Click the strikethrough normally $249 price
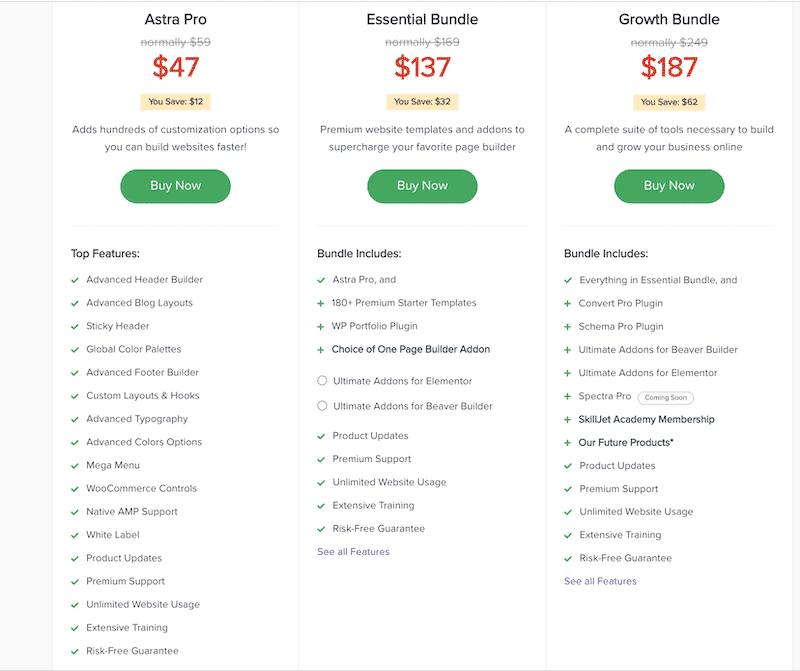The width and height of the screenshot is (800, 671). point(669,42)
